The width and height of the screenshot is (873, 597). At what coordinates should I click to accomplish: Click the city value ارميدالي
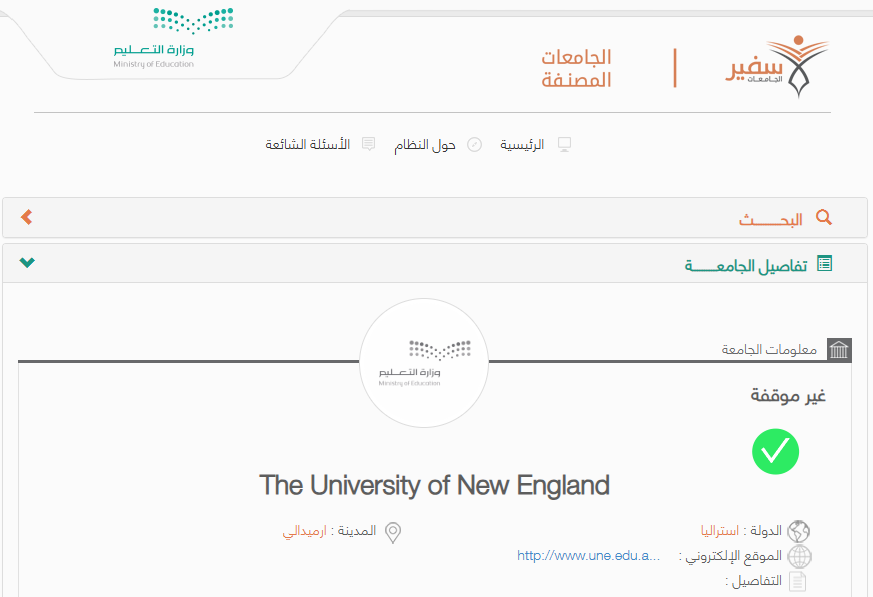pos(304,531)
